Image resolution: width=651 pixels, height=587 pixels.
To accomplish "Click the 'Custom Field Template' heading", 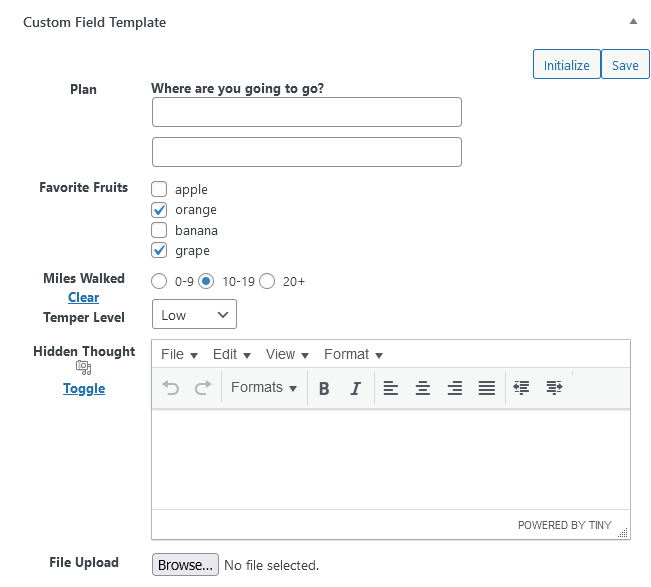I will [x=94, y=22].
